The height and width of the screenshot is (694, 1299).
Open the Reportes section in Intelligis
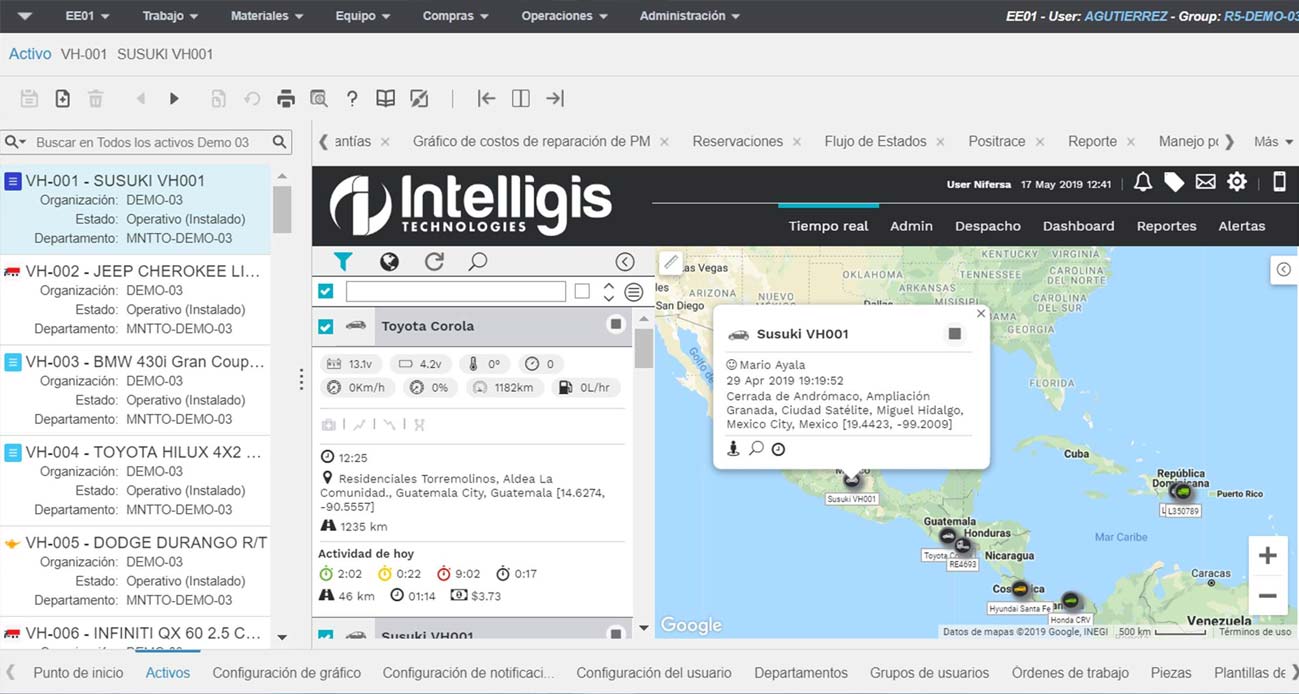(x=1166, y=226)
